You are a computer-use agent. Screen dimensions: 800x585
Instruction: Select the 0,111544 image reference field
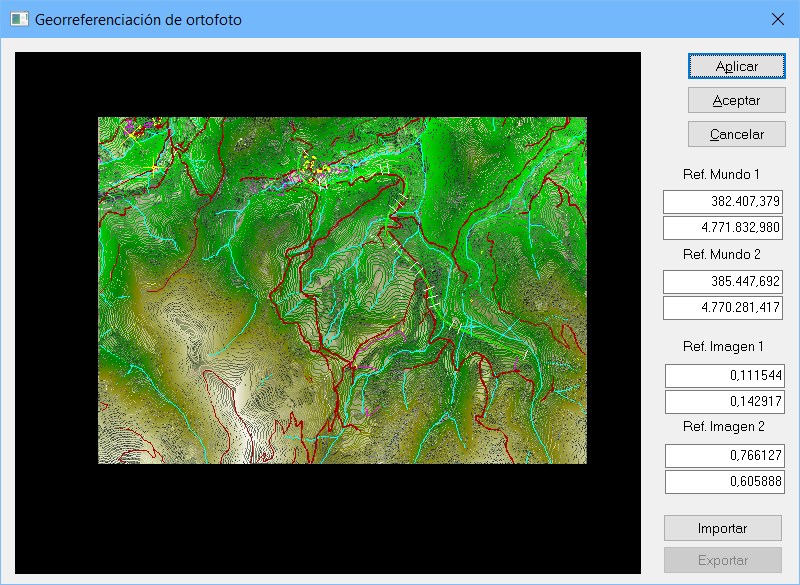click(x=725, y=376)
